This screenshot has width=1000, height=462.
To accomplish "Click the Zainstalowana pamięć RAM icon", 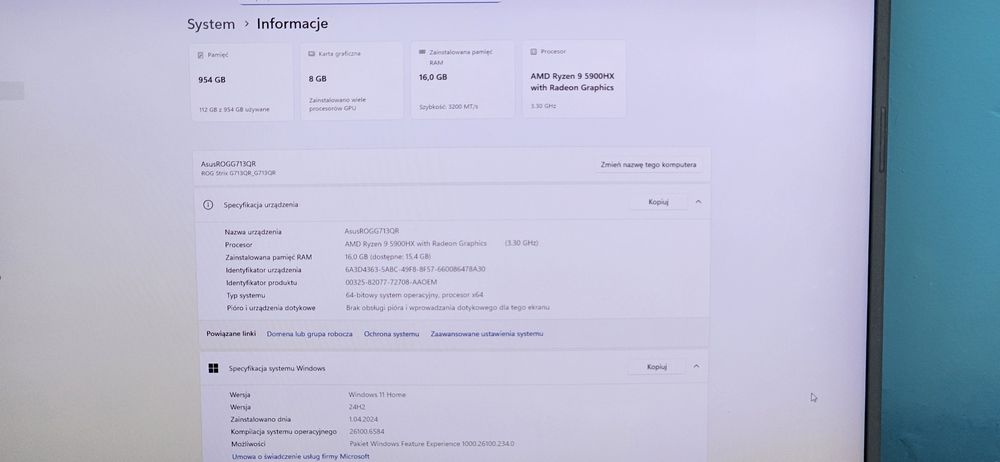I will [x=422, y=52].
